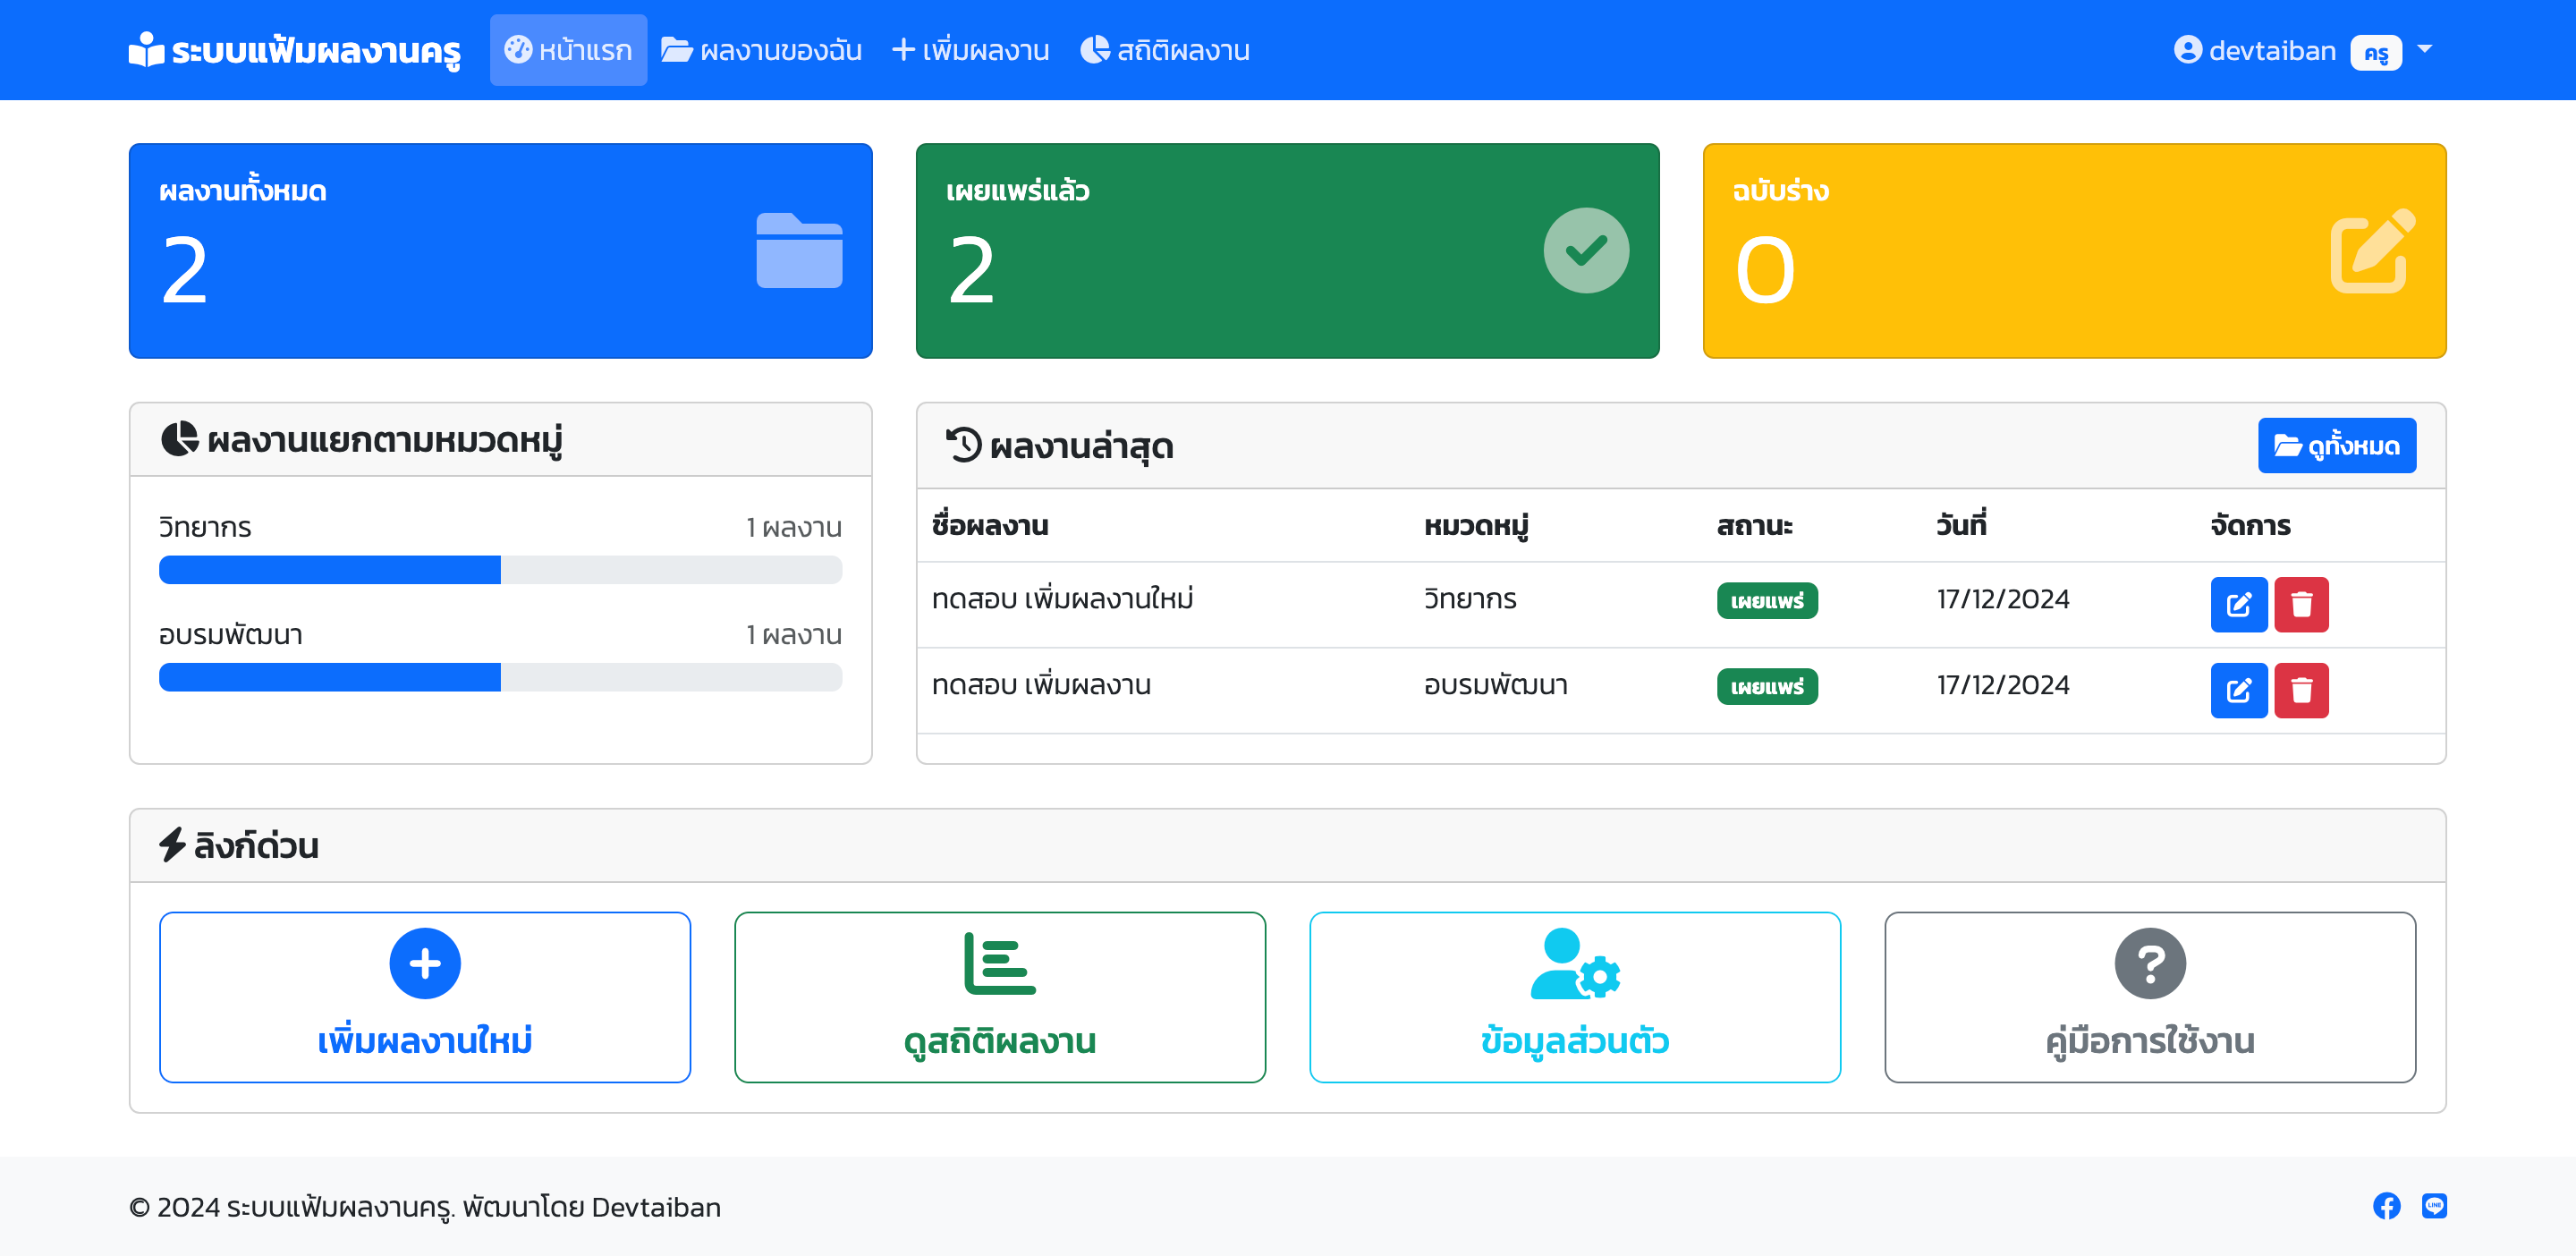
Task: Click edit icon for ทดสอบ เพิ่มผลงานใหม่ row
Action: [2238, 604]
